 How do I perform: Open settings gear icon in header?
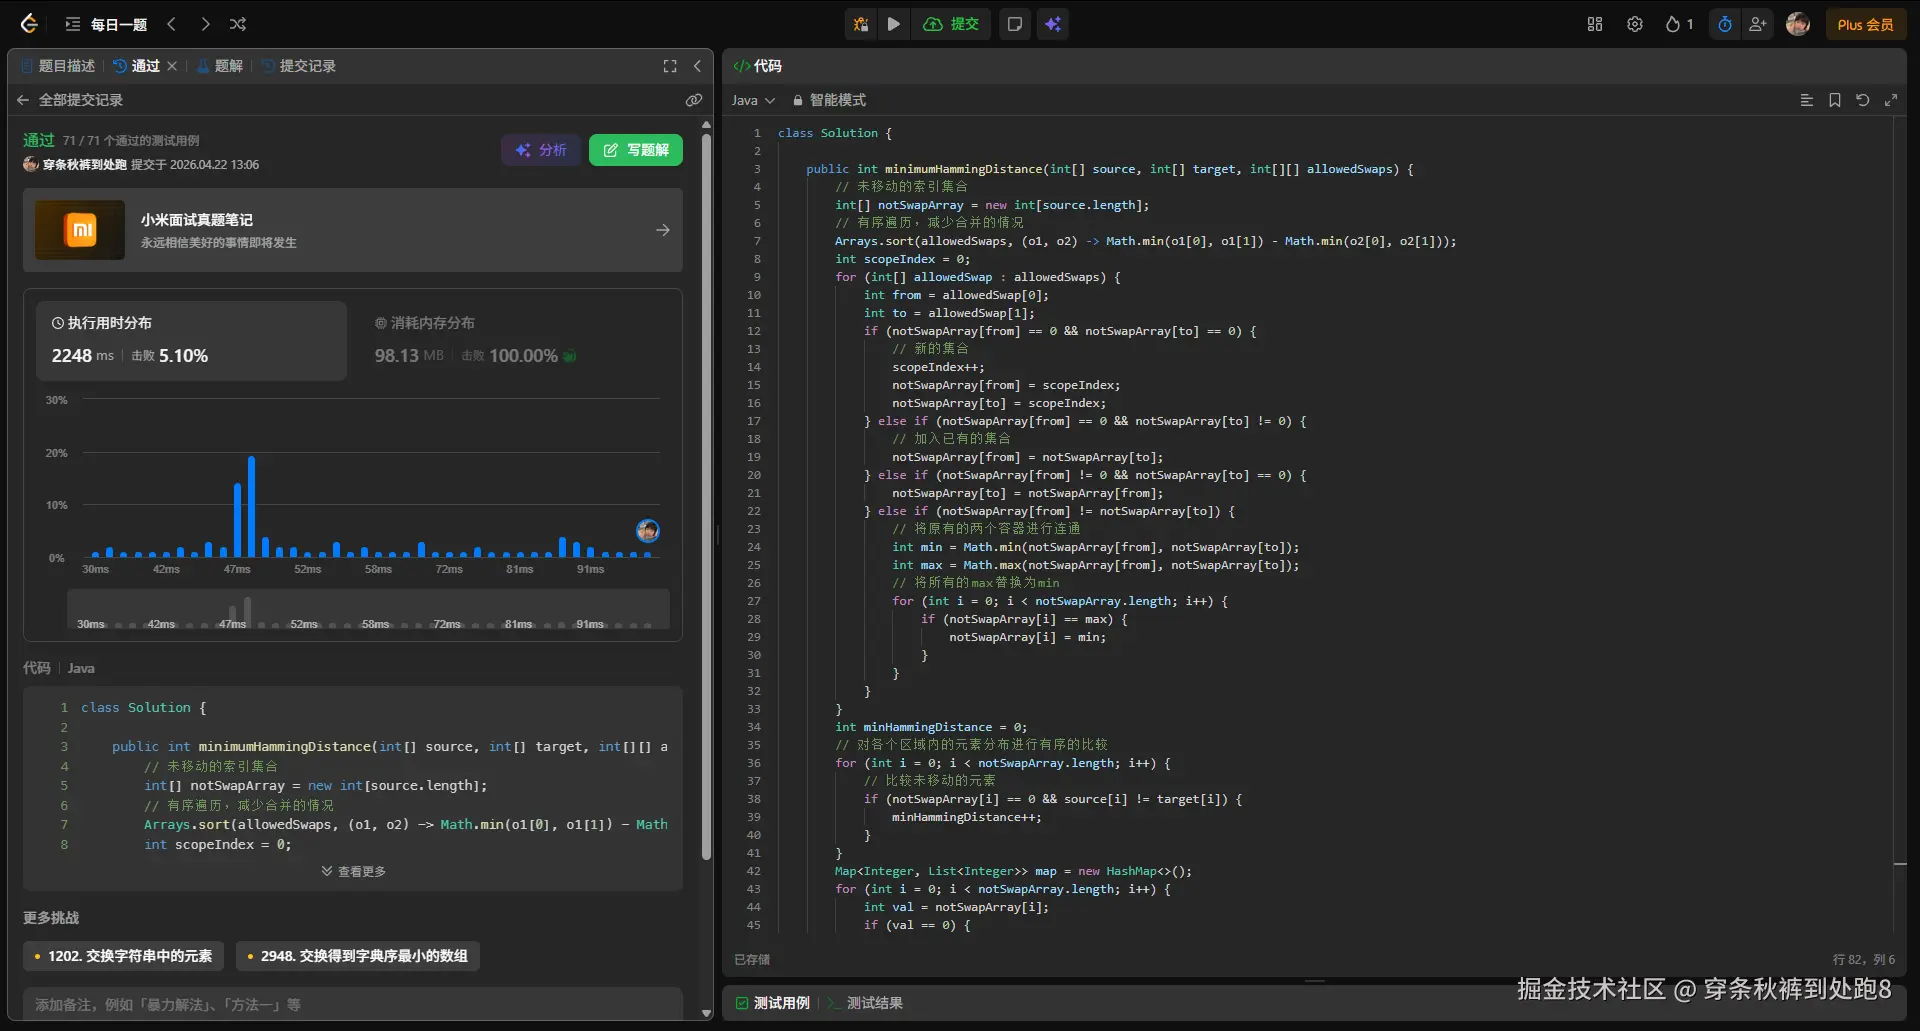[x=1635, y=24]
